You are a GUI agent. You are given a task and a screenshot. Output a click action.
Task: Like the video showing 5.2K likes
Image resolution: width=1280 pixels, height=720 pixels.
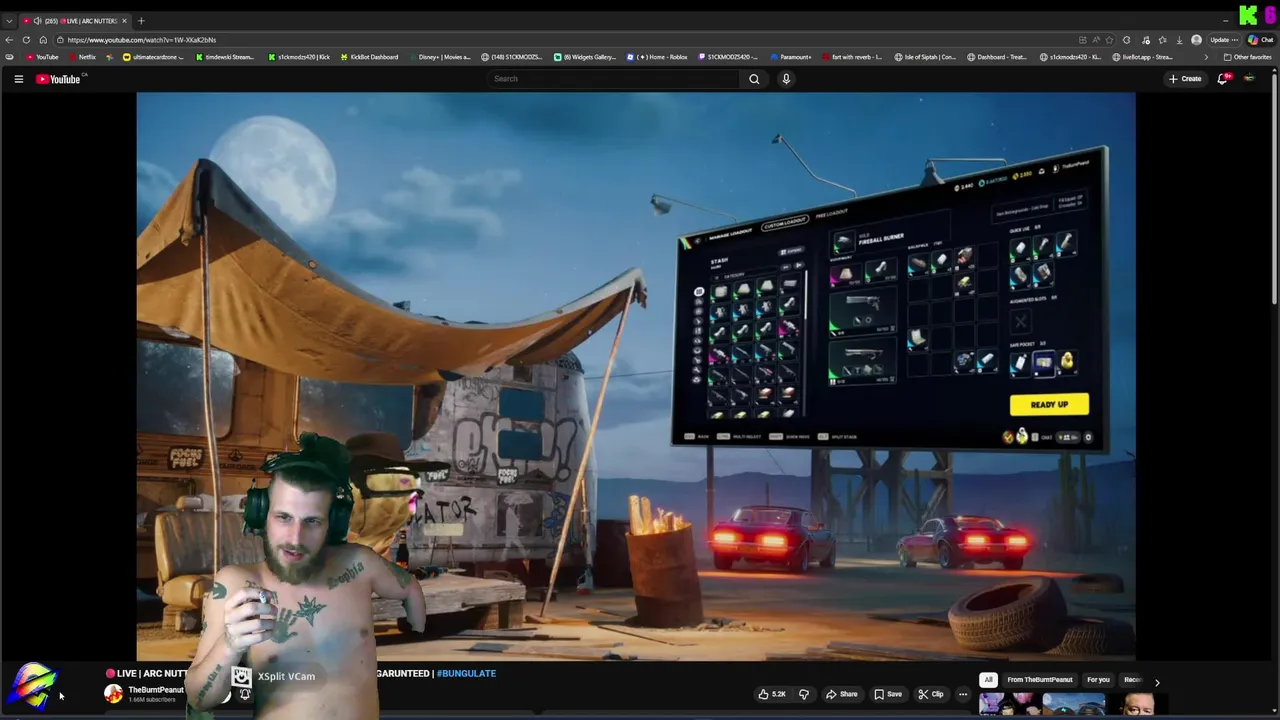click(x=772, y=694)
